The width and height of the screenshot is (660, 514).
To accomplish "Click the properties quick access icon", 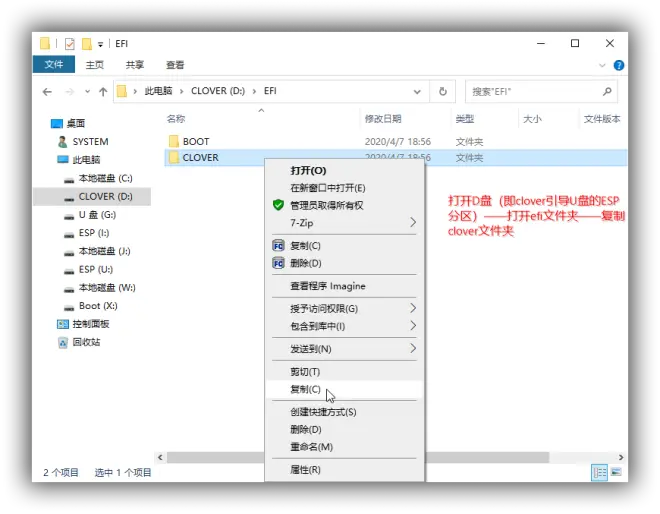I will 69,43.
